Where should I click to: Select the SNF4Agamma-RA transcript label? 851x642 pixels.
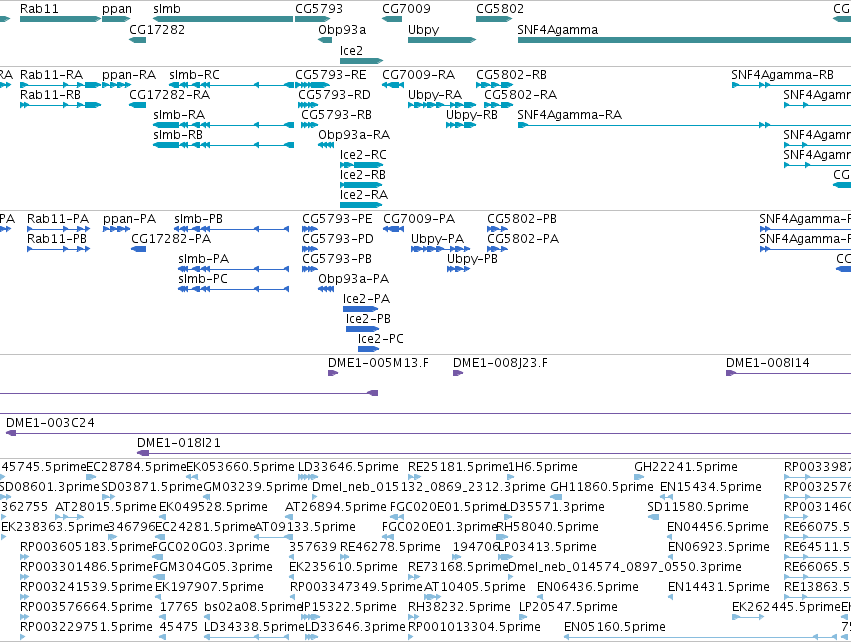click(569, 116)
